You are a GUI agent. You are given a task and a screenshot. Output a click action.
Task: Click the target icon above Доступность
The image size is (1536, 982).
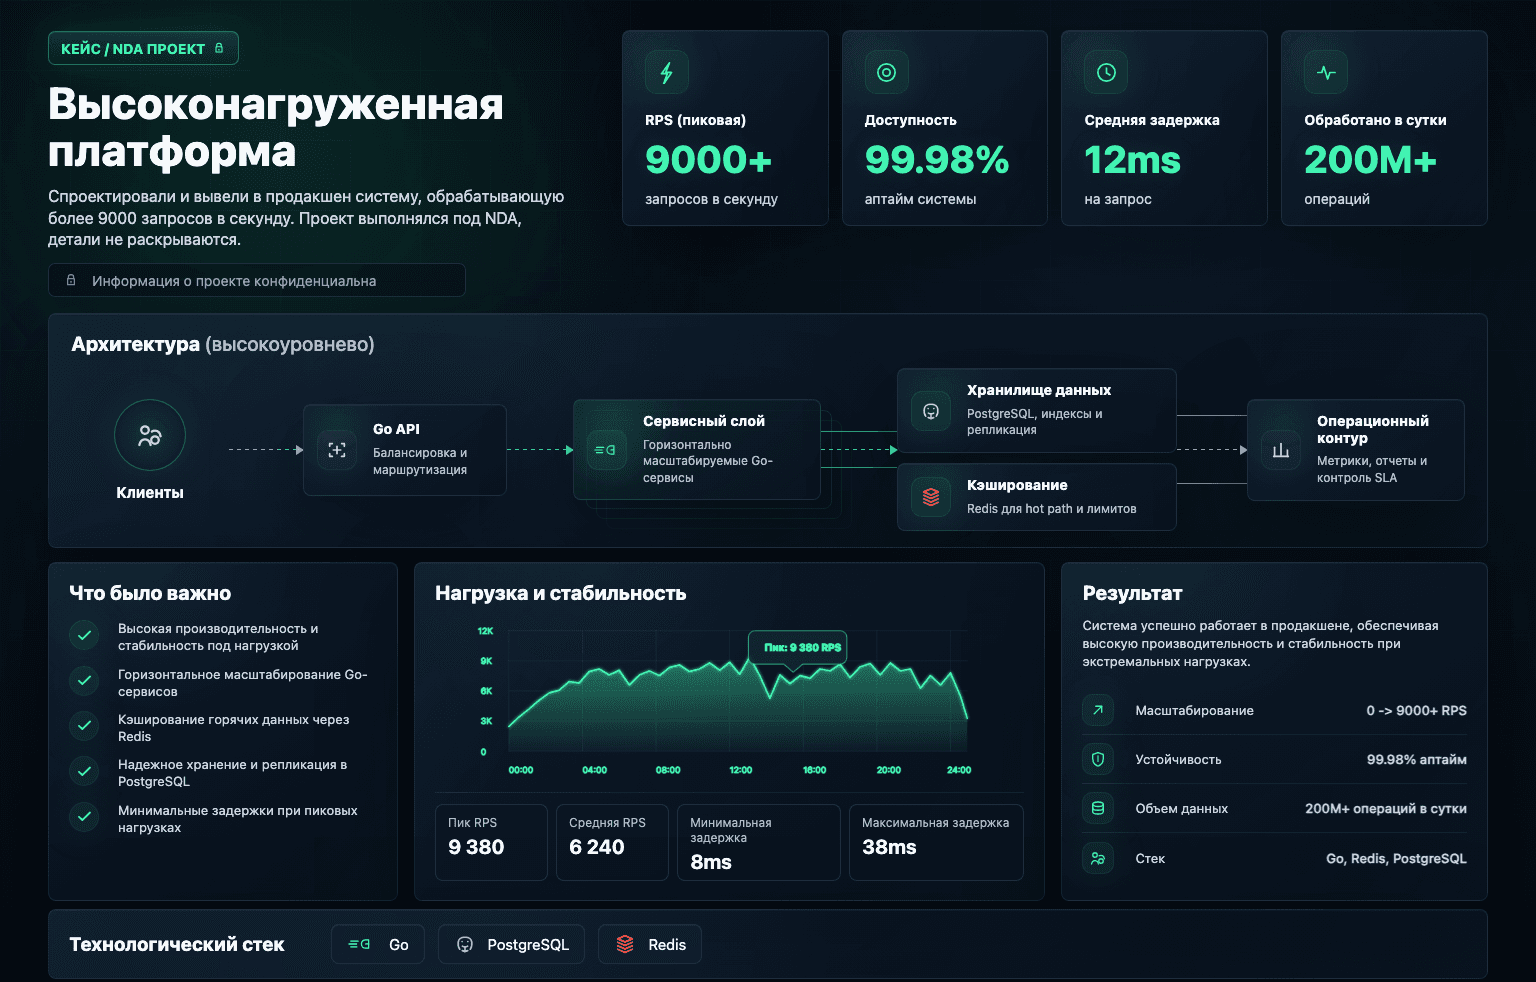[886, 72]
